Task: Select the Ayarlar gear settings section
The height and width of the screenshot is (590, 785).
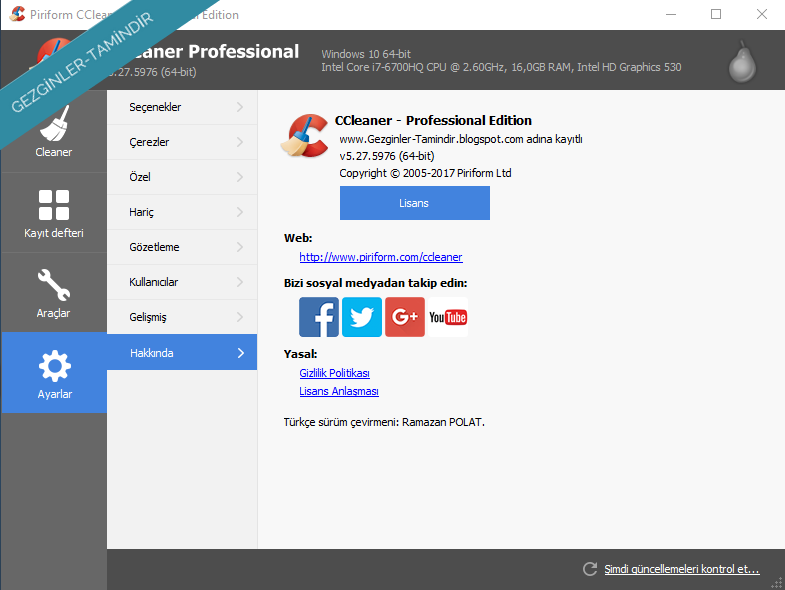Action: [54, 373]
